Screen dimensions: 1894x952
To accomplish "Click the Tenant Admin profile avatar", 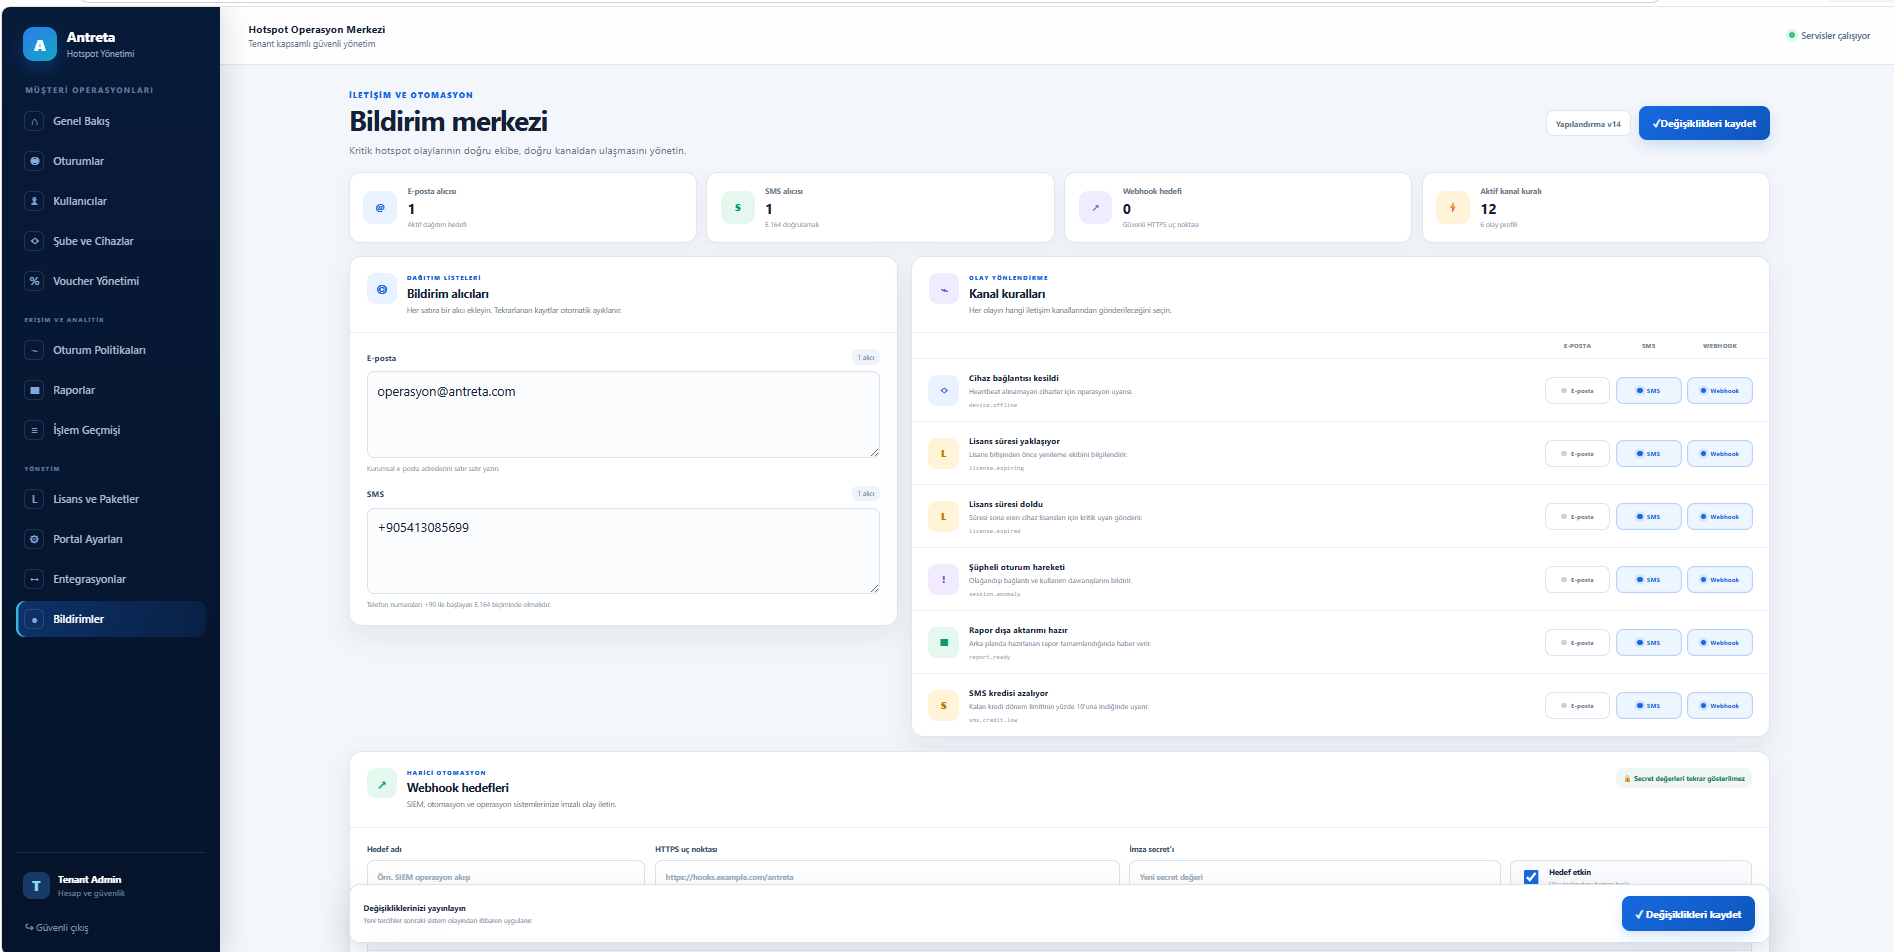I will tap(37, 886).
